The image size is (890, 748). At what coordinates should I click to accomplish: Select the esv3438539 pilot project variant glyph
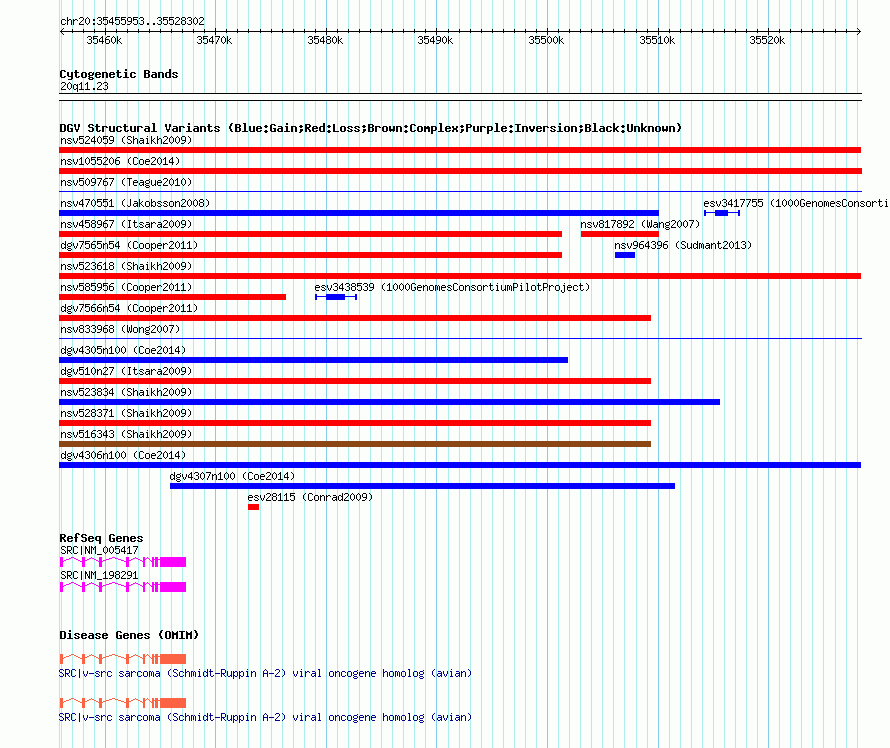pyautogui.click(x=336, y=297)
